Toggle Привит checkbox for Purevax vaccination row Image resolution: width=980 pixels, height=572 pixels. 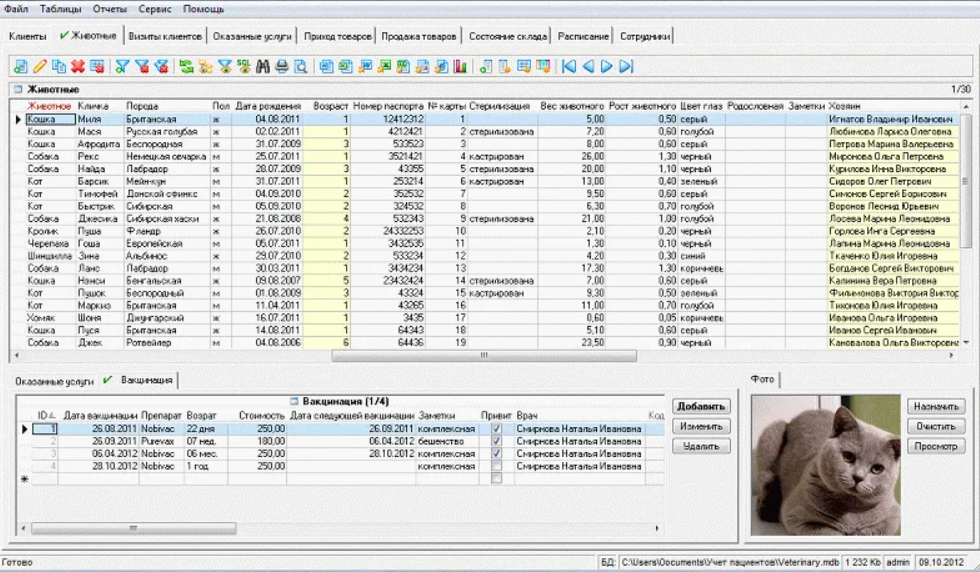(x=496, y=441)
